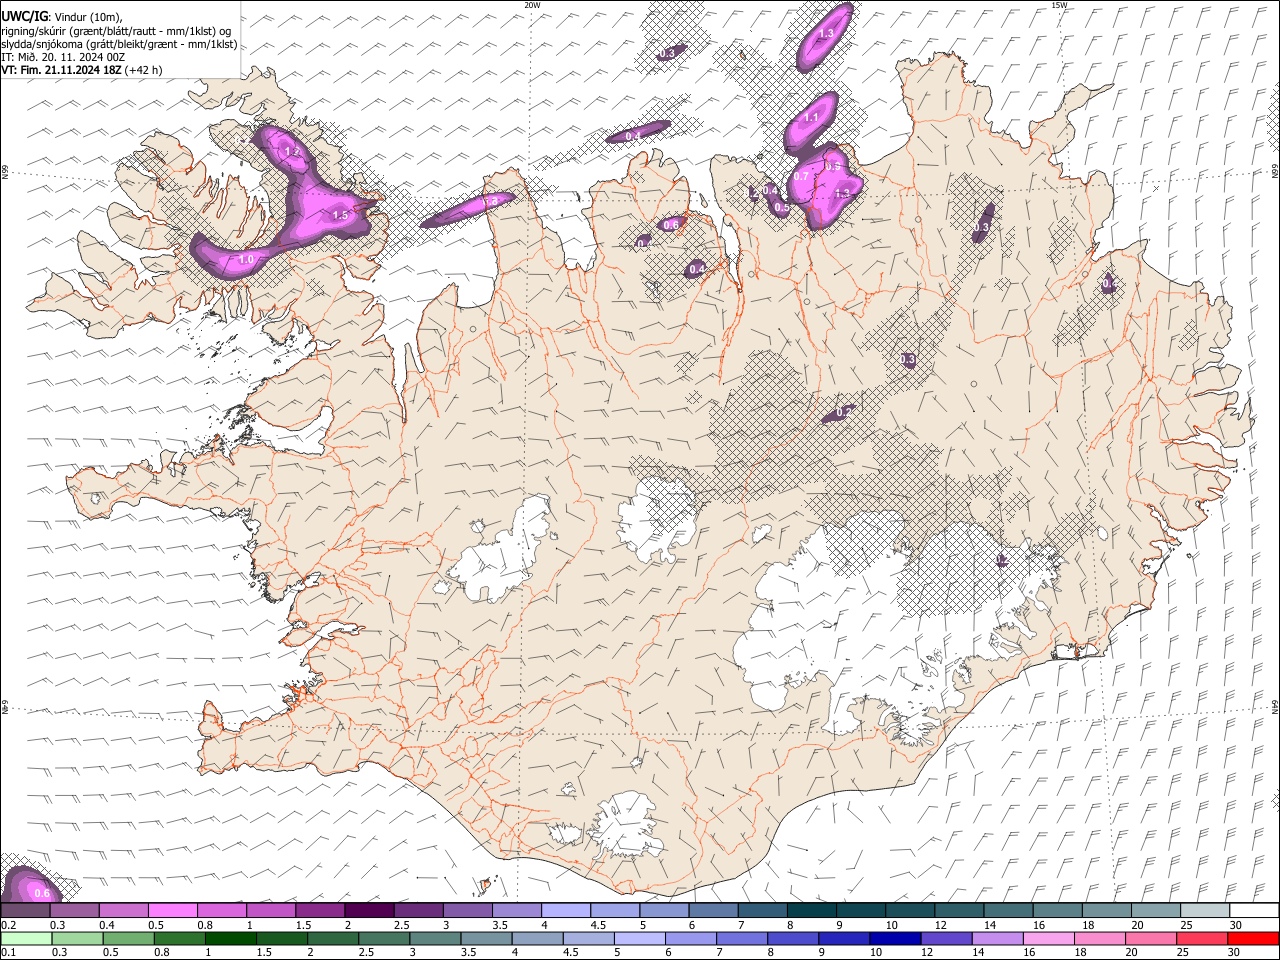Pick the white upper legend swatch after 30

(x=1255, y=911)
